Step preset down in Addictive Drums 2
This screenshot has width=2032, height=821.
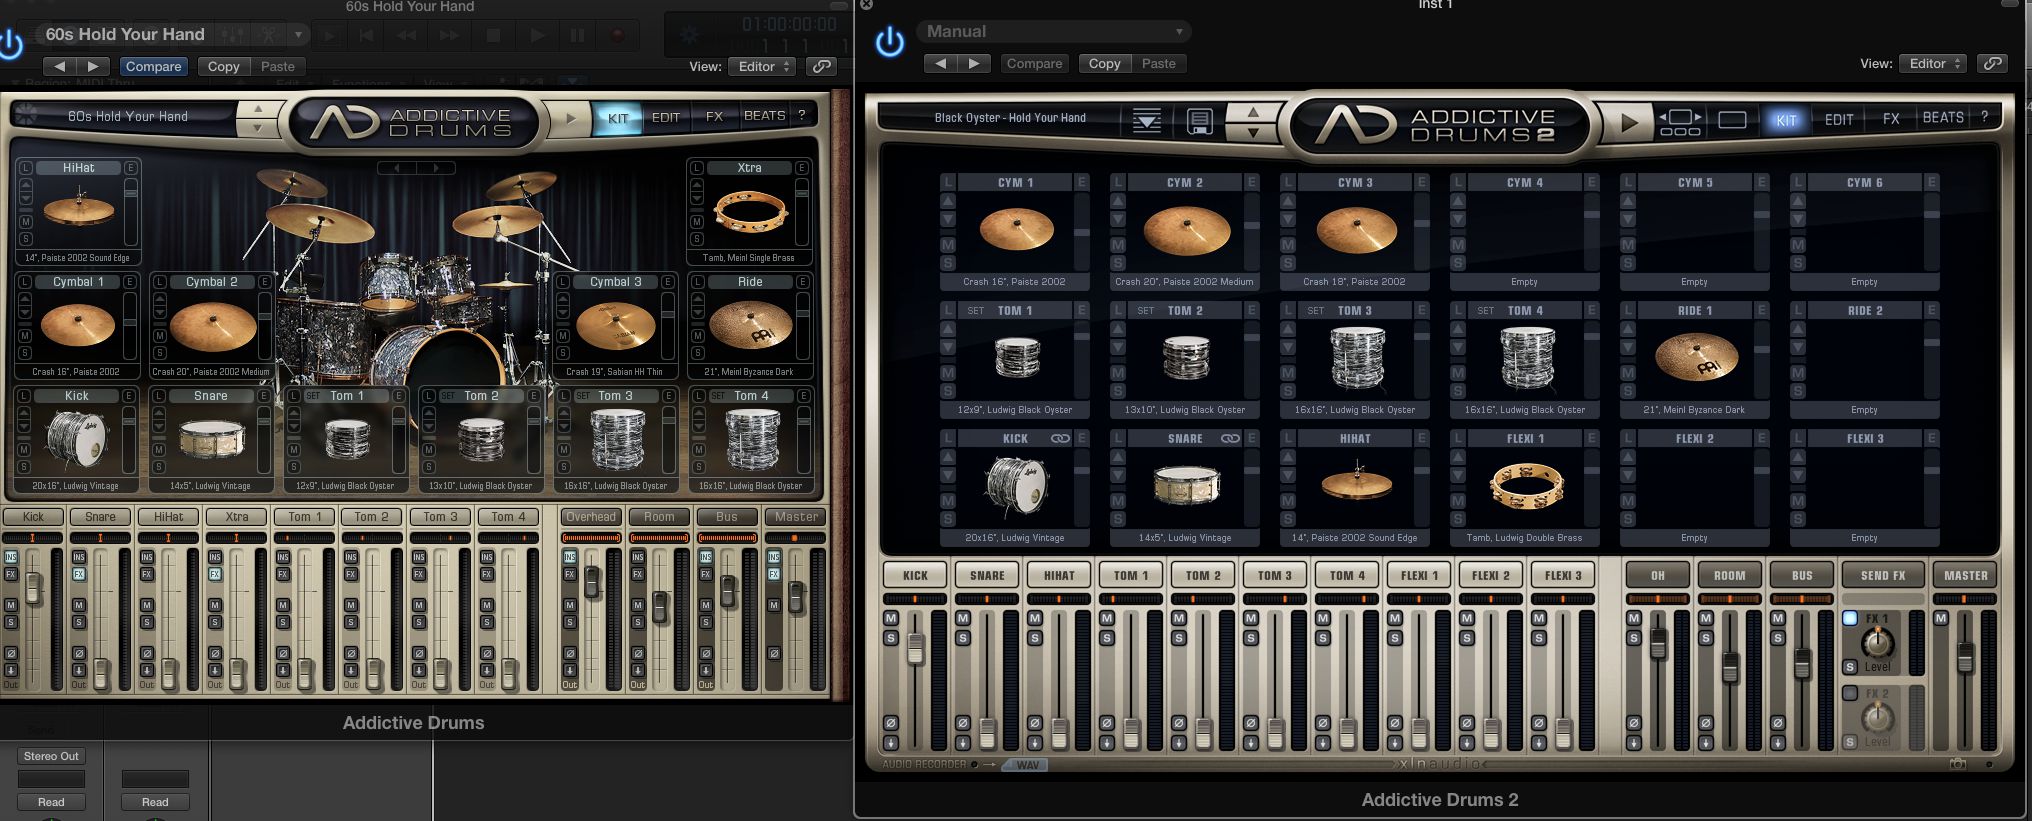coord(1252,132)
